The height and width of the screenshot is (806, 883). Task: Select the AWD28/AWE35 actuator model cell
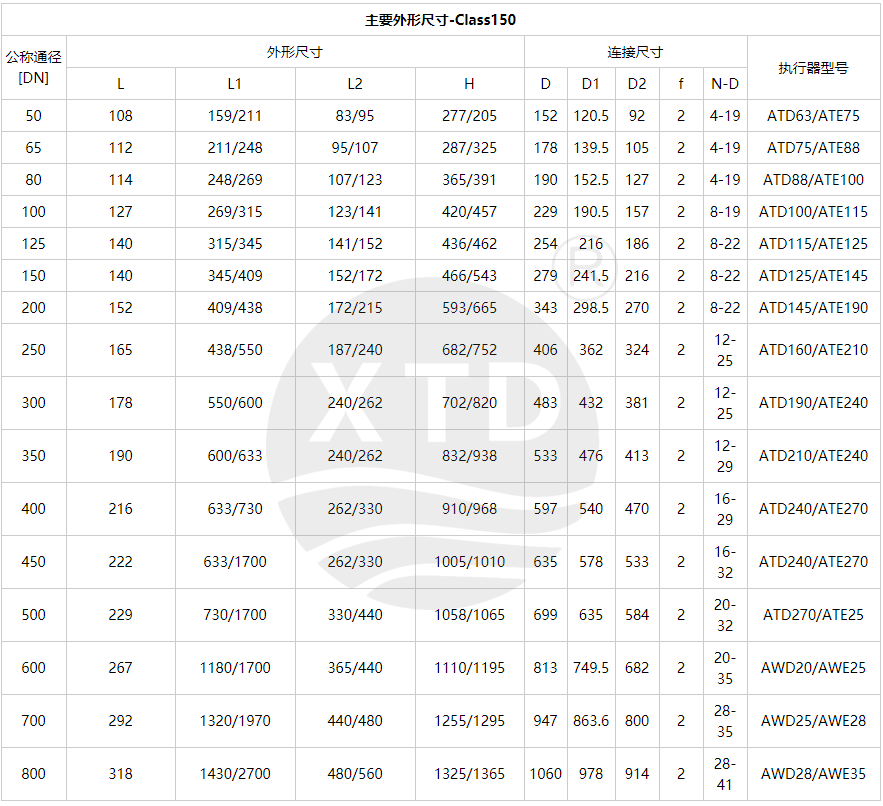click(813, 774)
